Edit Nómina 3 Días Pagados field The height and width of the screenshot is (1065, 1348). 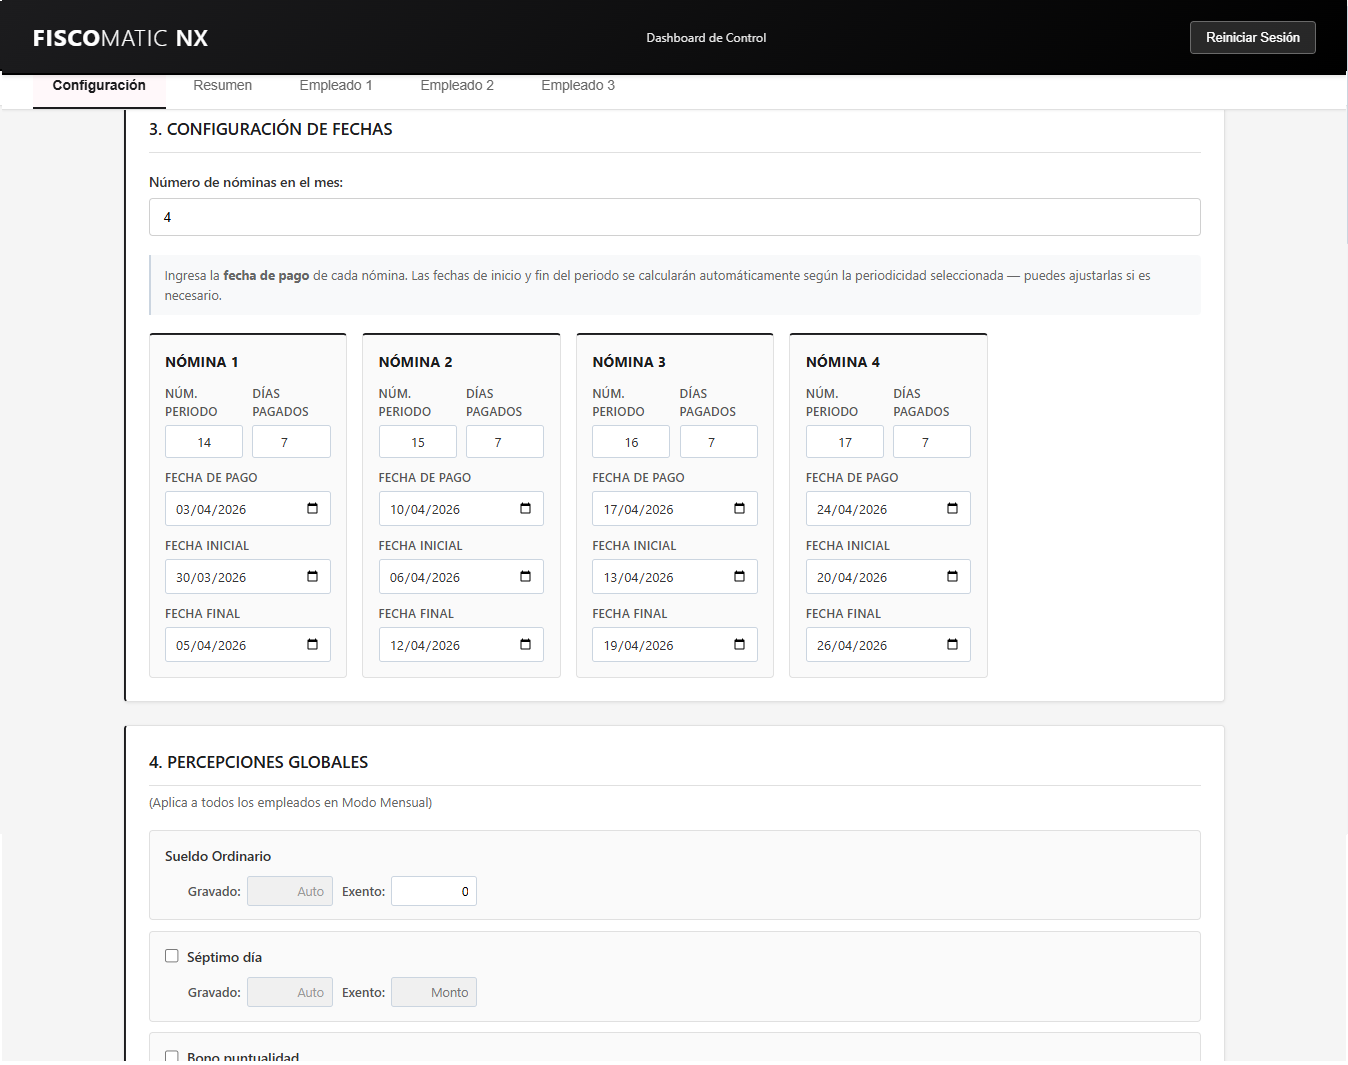click(x=719, y=442)
